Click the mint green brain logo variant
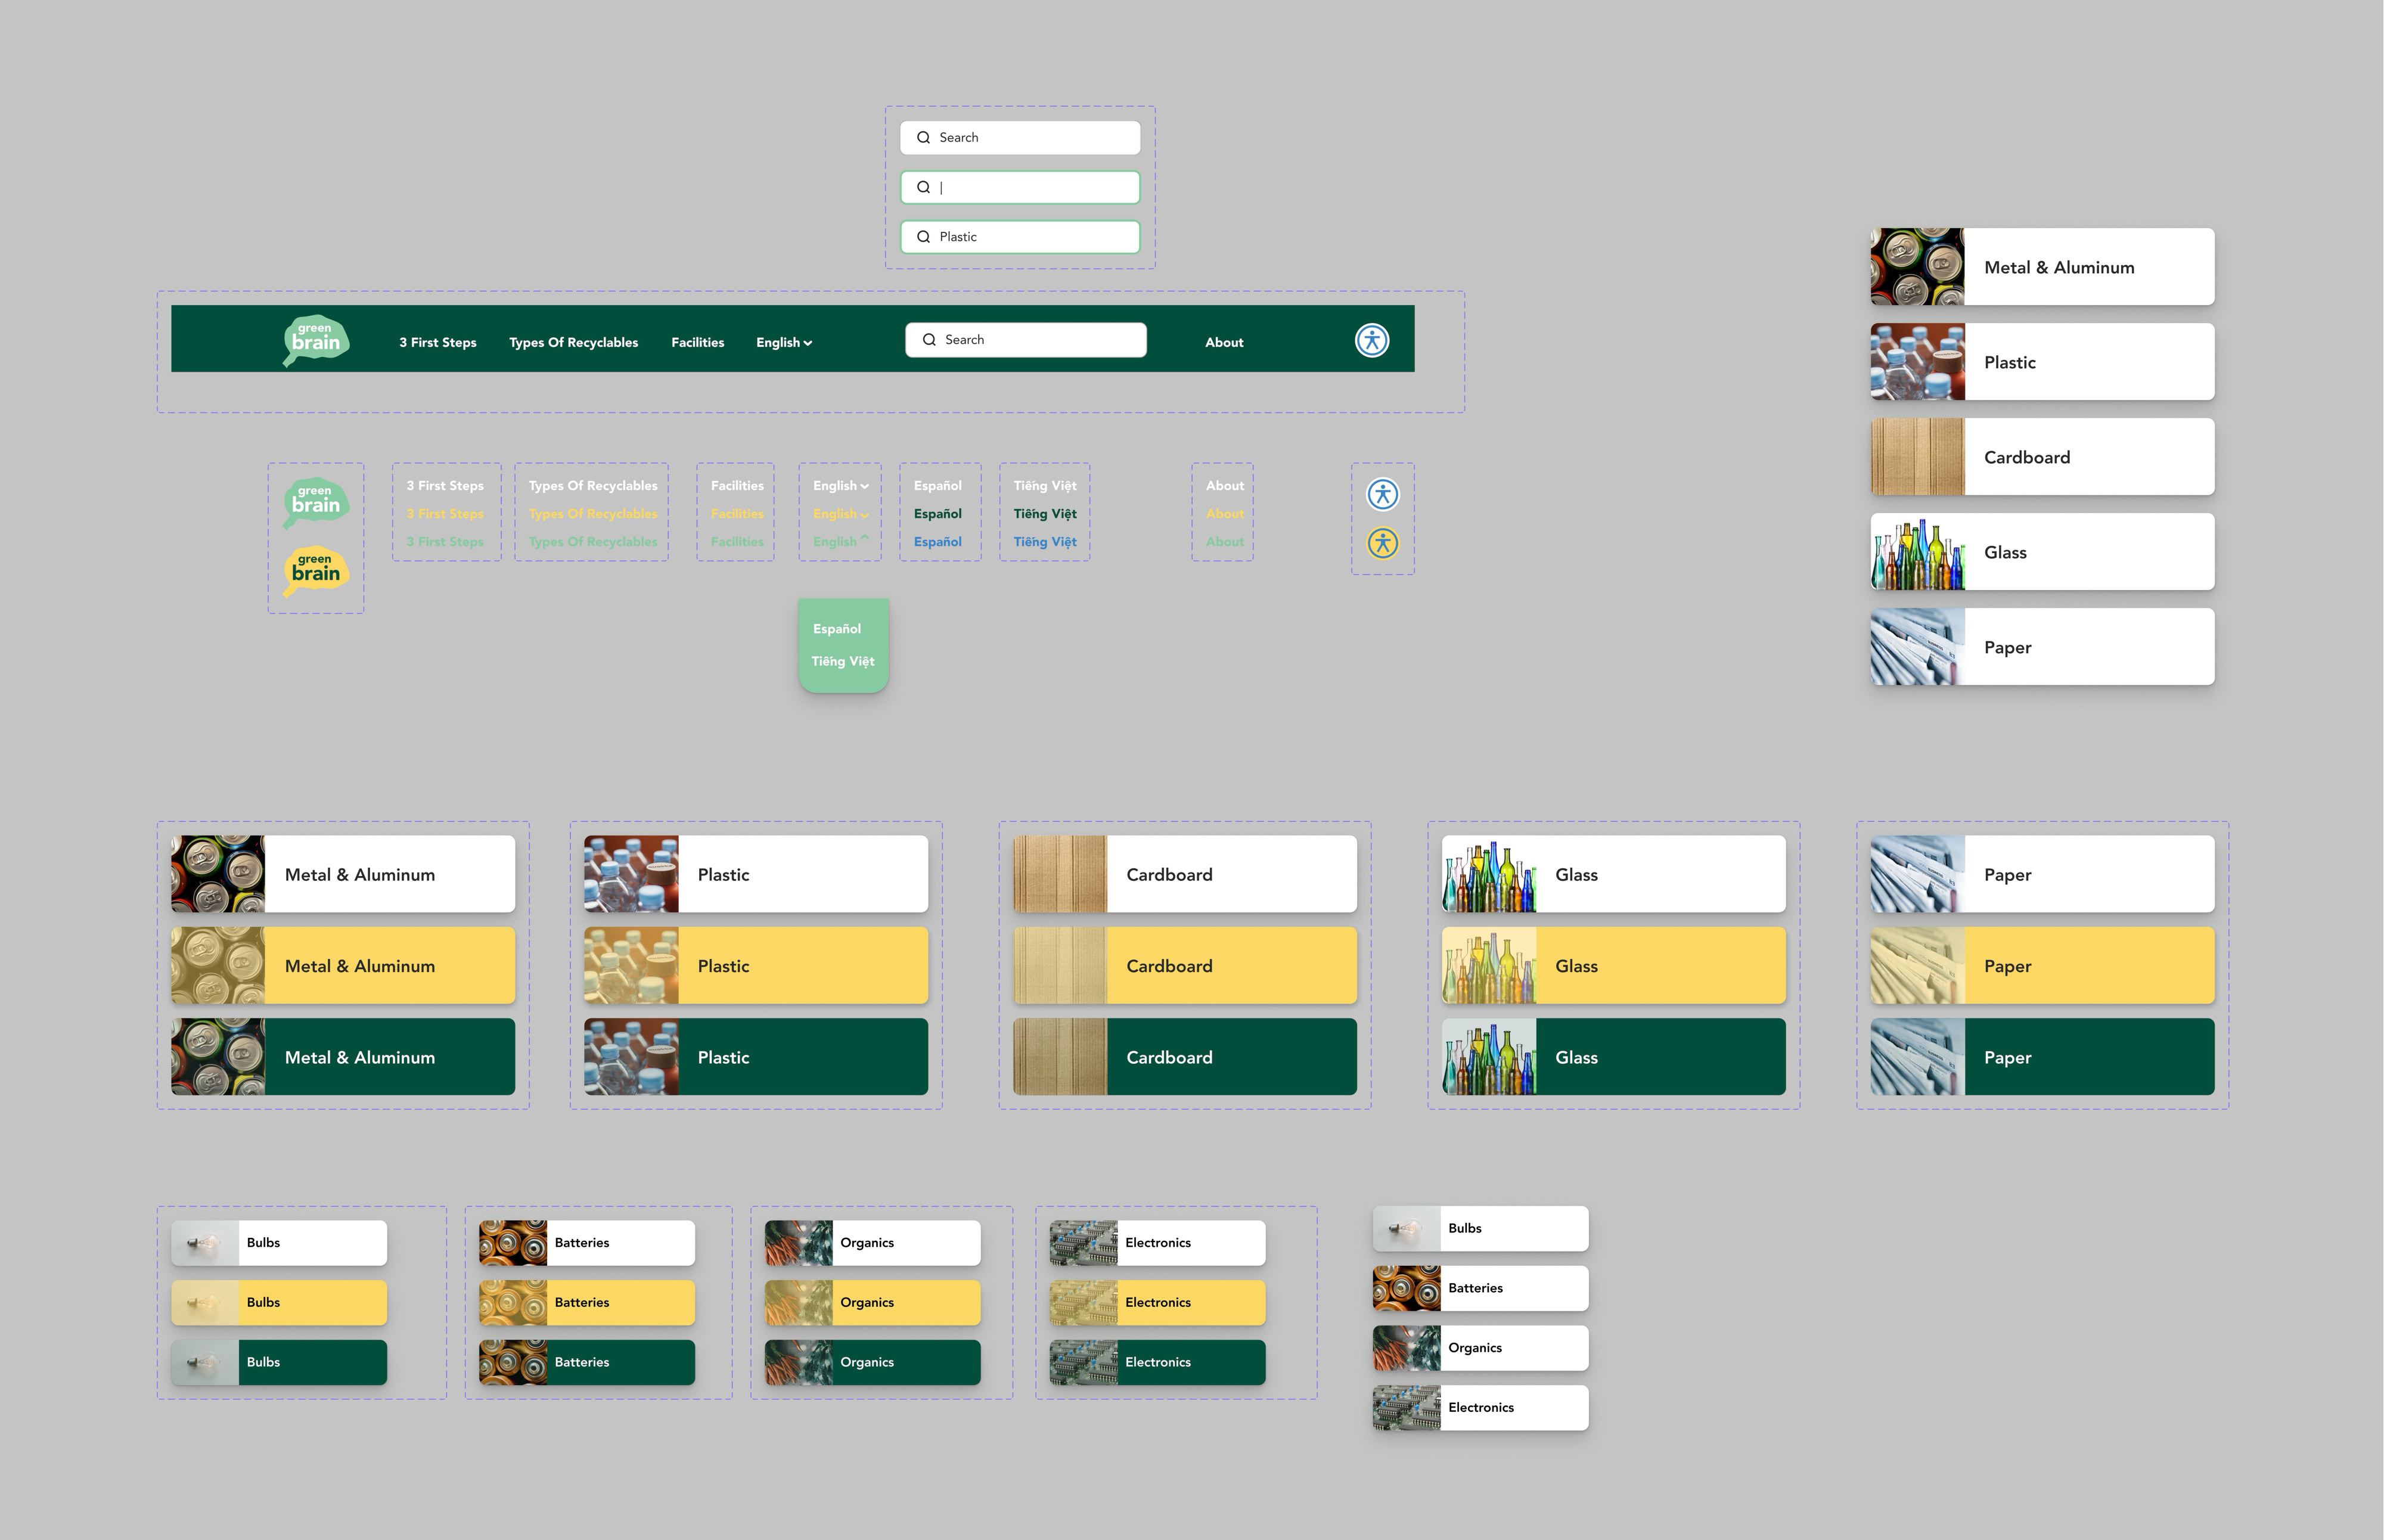 click(x=316, y=502)
